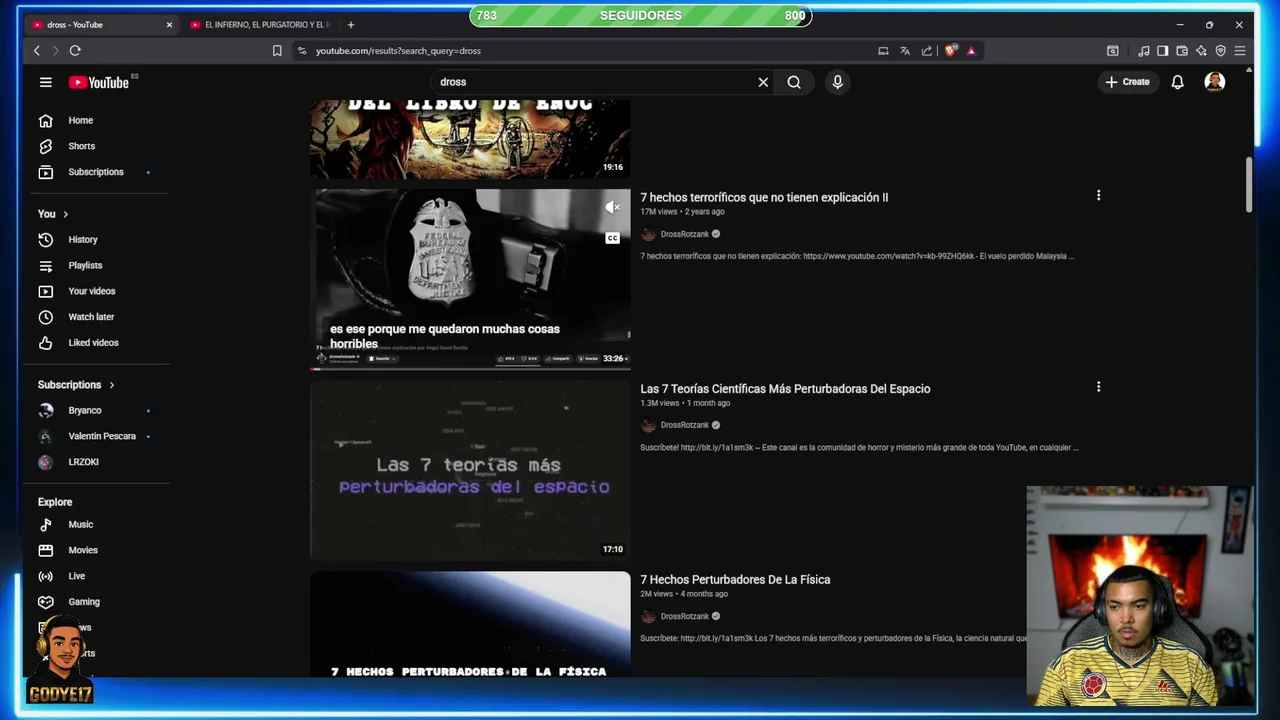Open Brave Shields lion icon
Image resolution: width=1280 pixels, height=720 pixels.
[950, 50]
